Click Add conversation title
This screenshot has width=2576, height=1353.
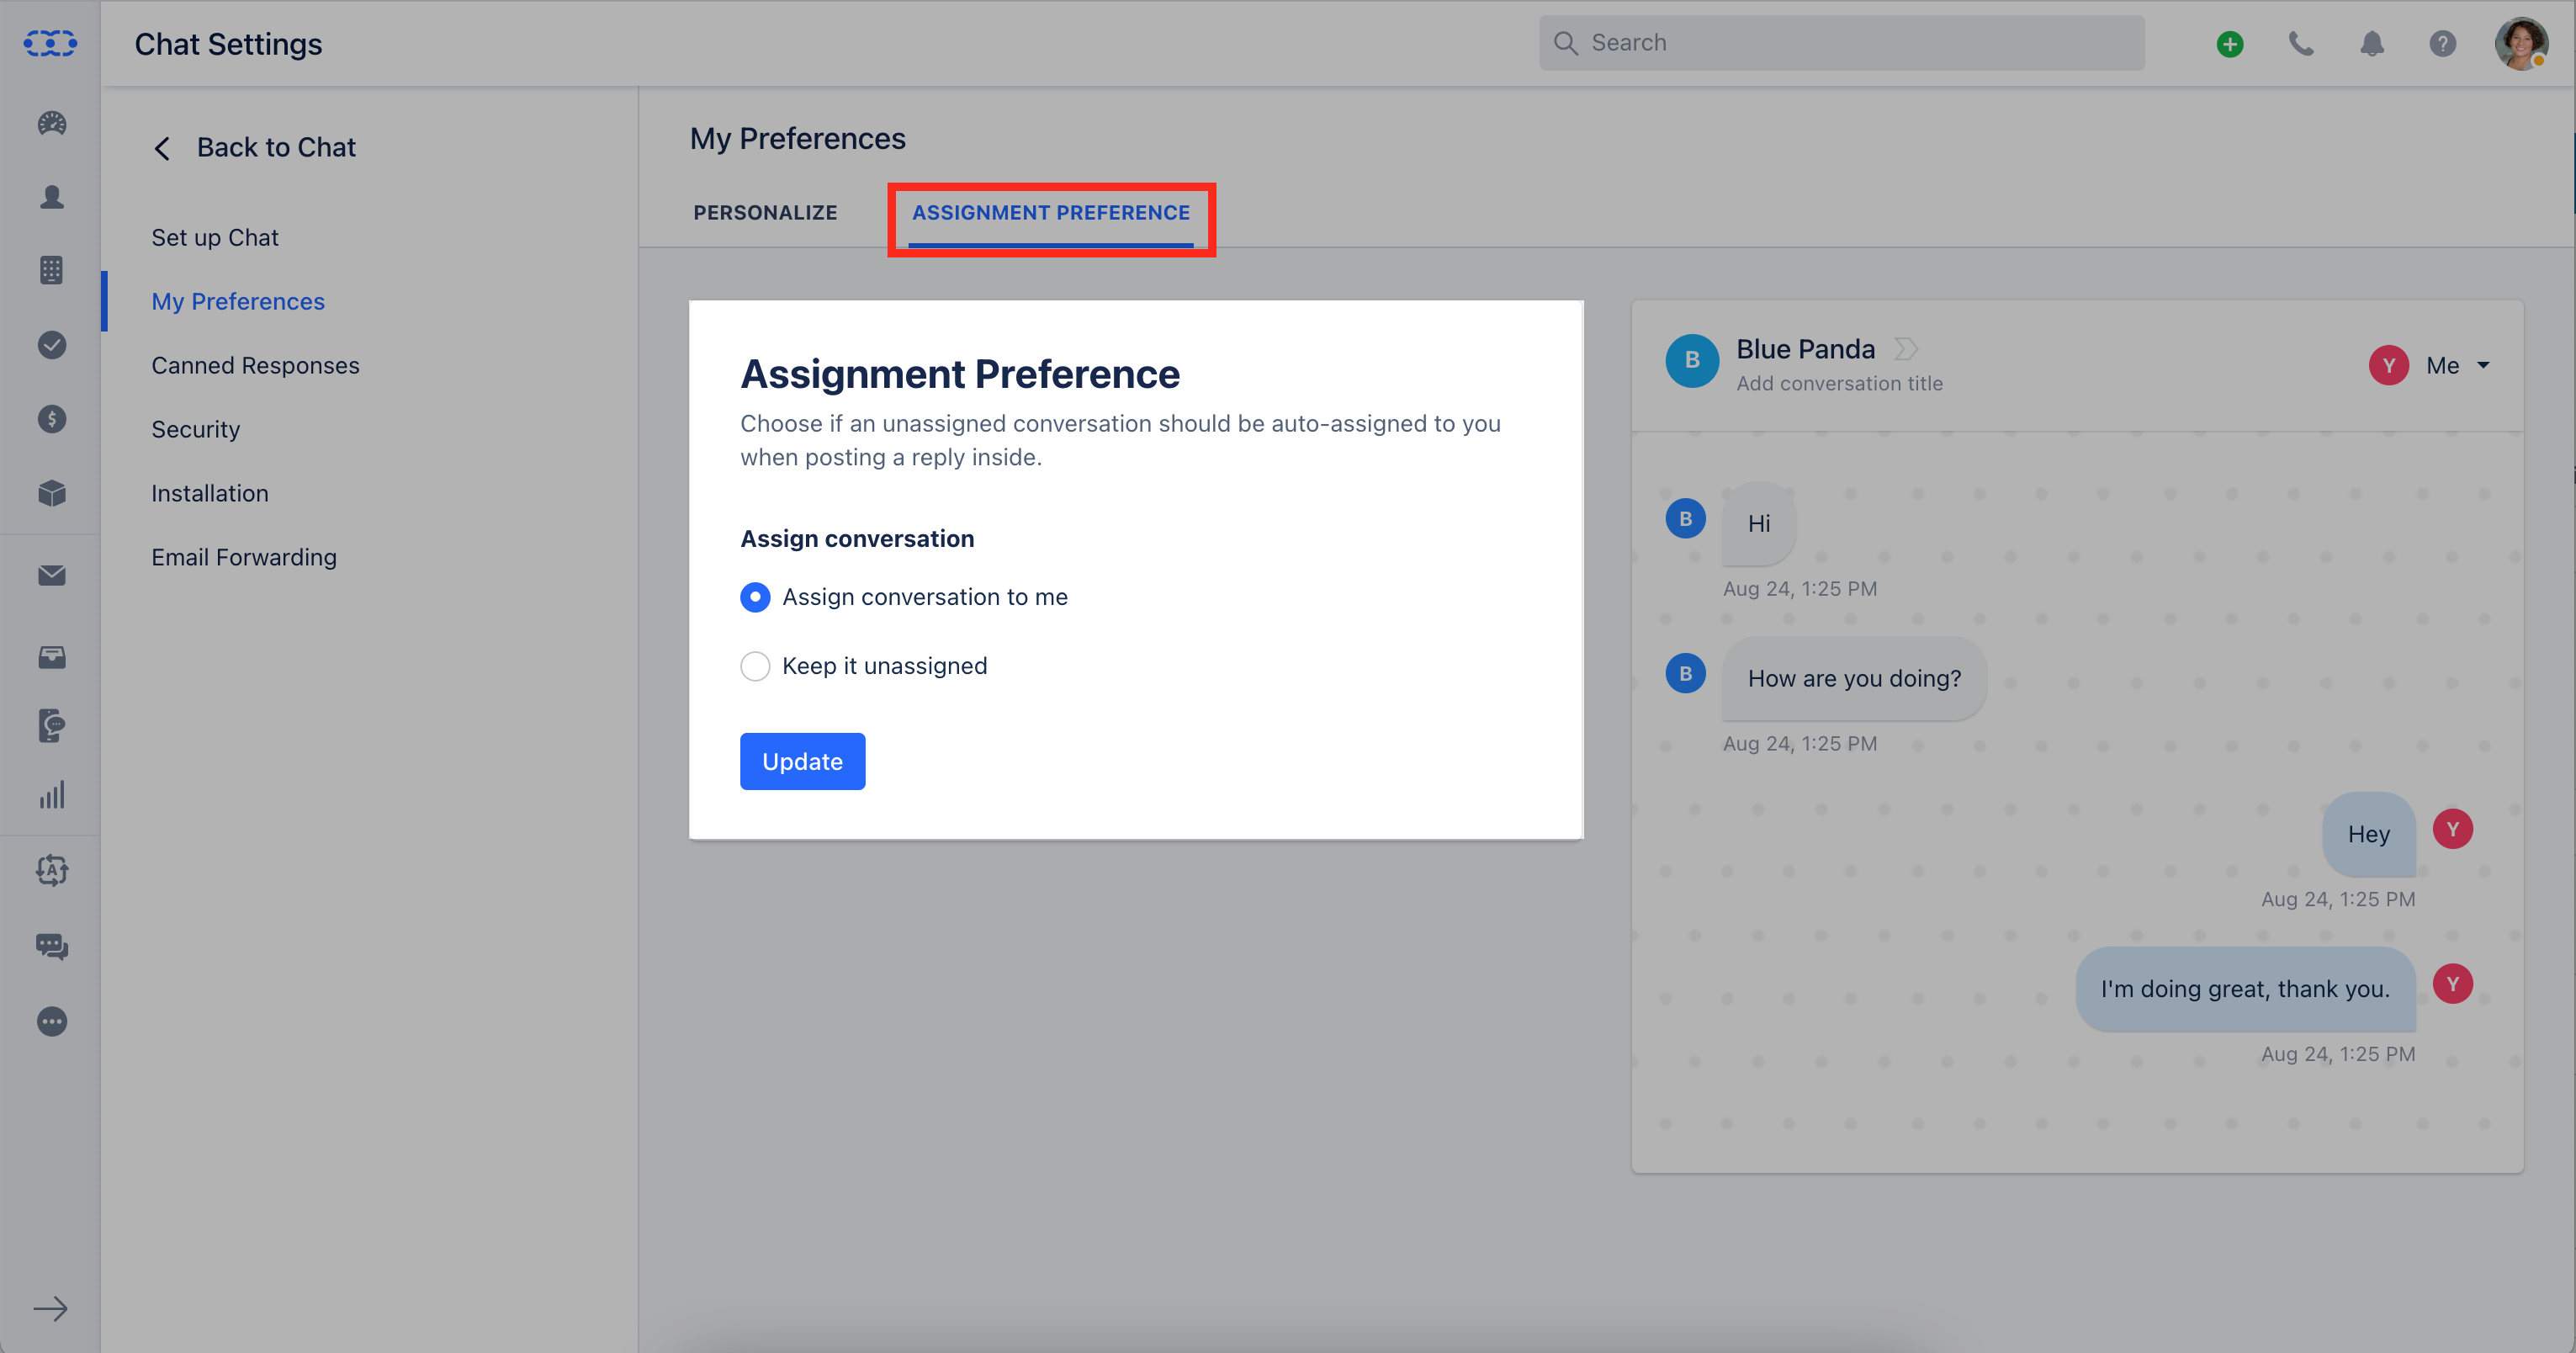(x=1839, y=384)
